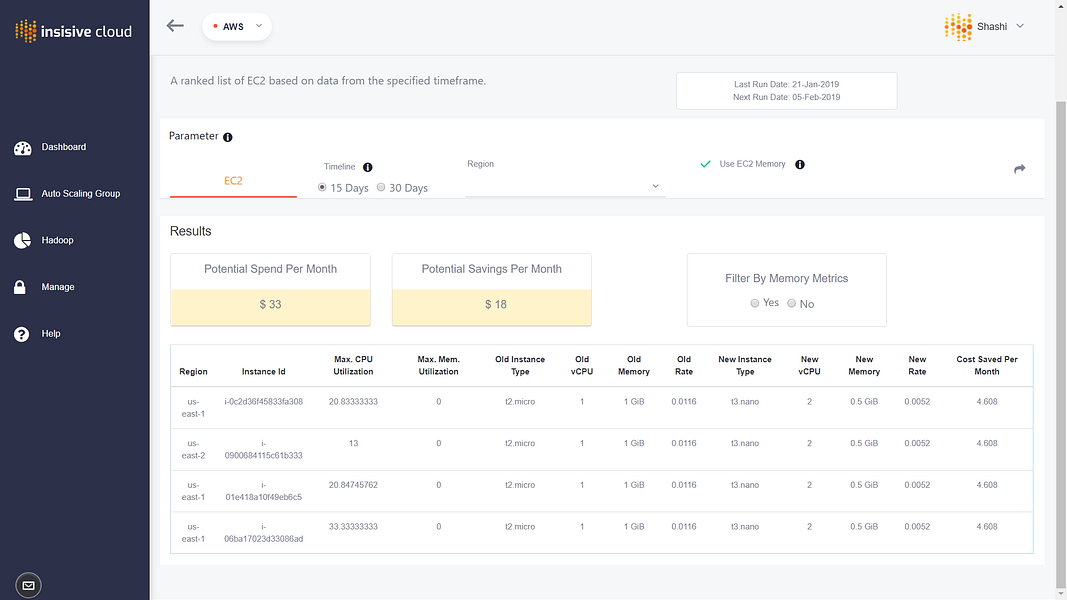Click the back arrow icon
The height and width of the screenshot is (600, 1067).
tap(175, 26)
